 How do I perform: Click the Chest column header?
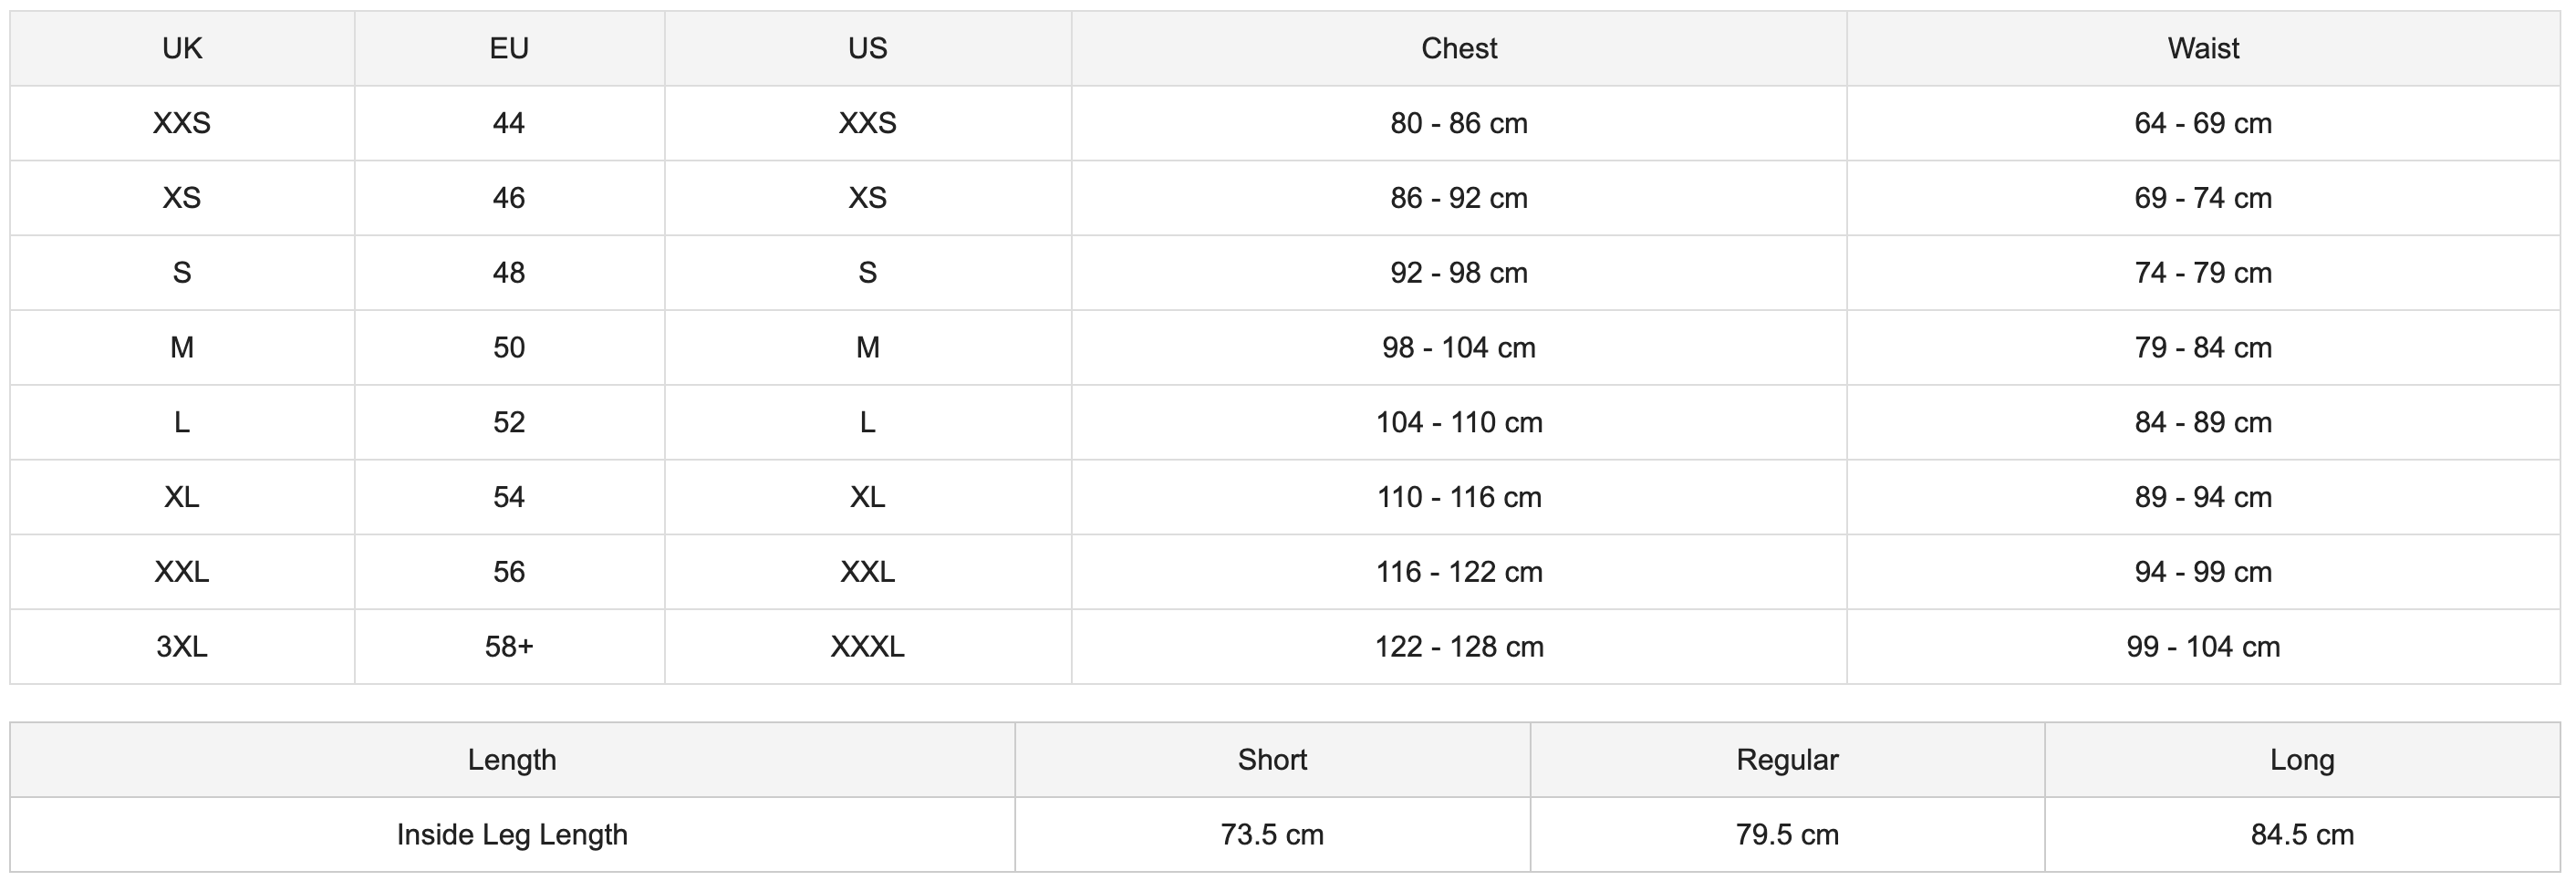point(1458,48)
